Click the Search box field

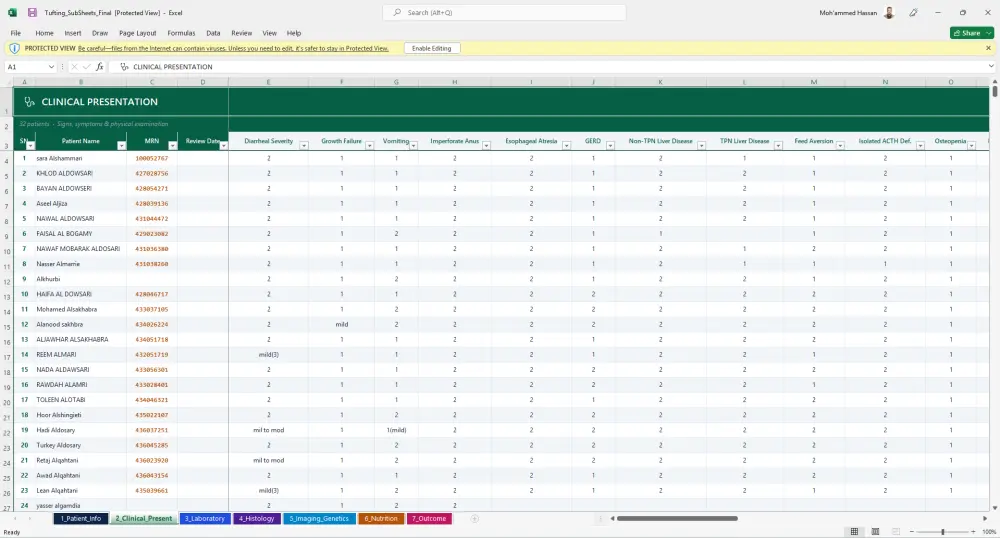point(504,13)
